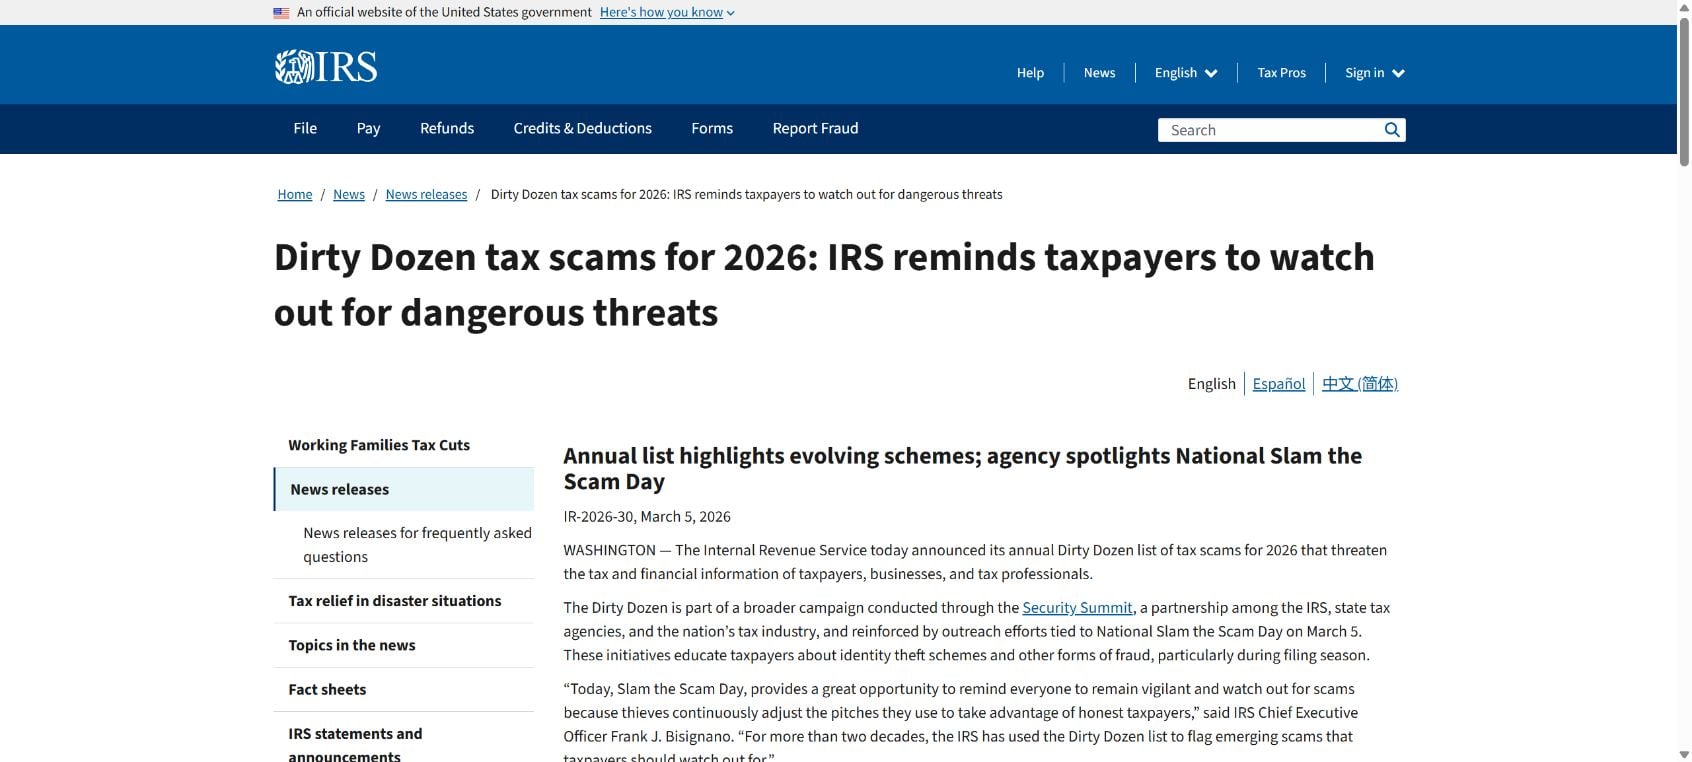Click the US flag icon in the banner
The height and width of the screenshot is (762, 1692).
click(281, 13)
